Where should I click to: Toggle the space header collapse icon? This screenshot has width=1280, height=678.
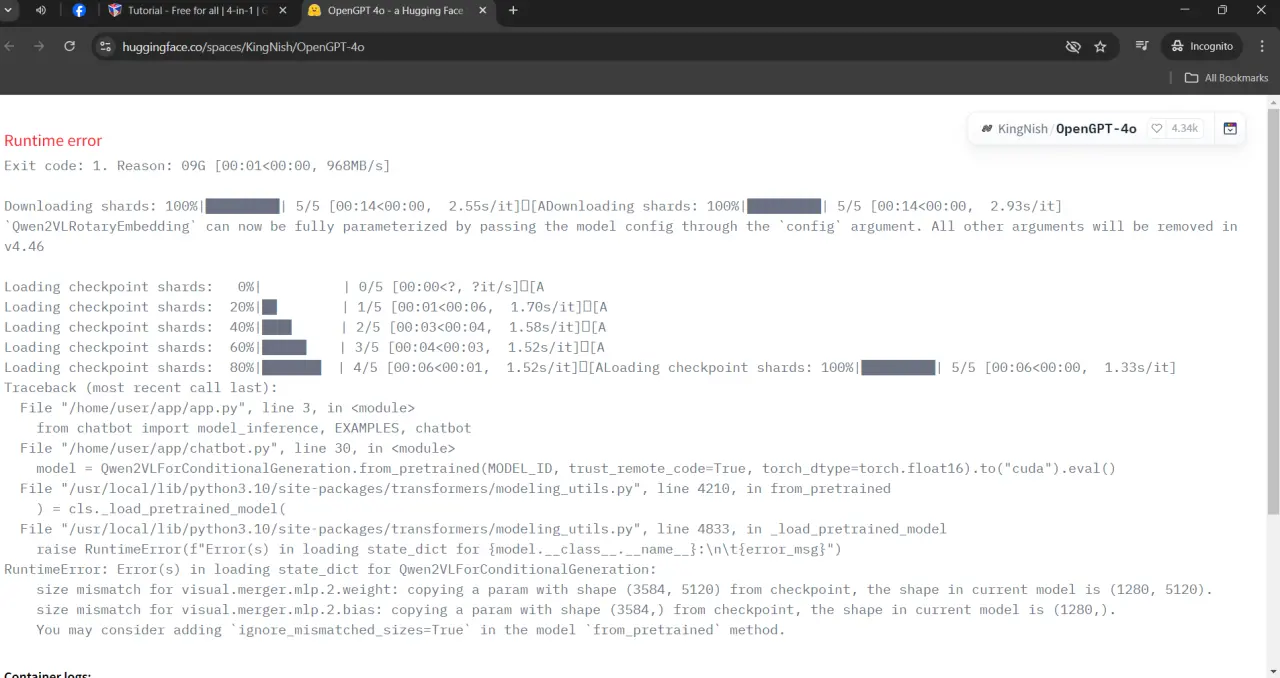coord(1230,129)
